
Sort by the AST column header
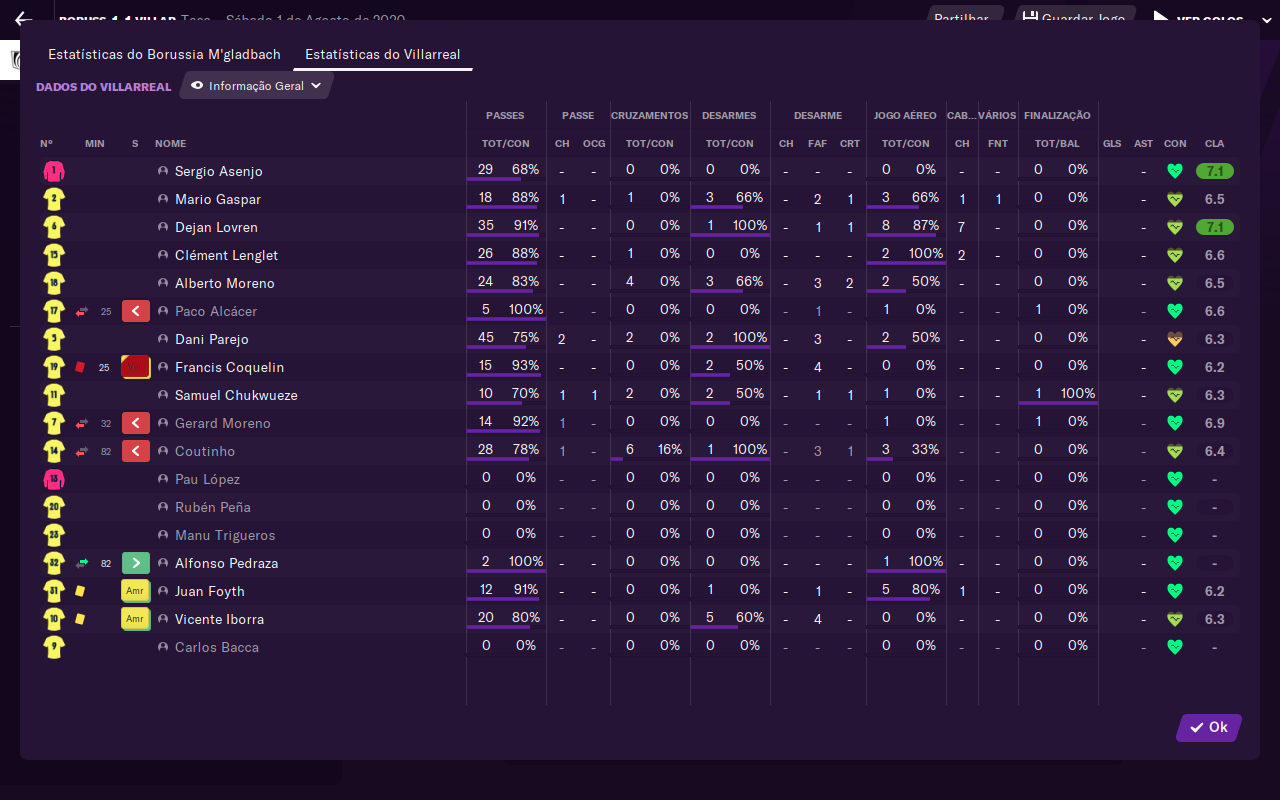pos(1144,144)
